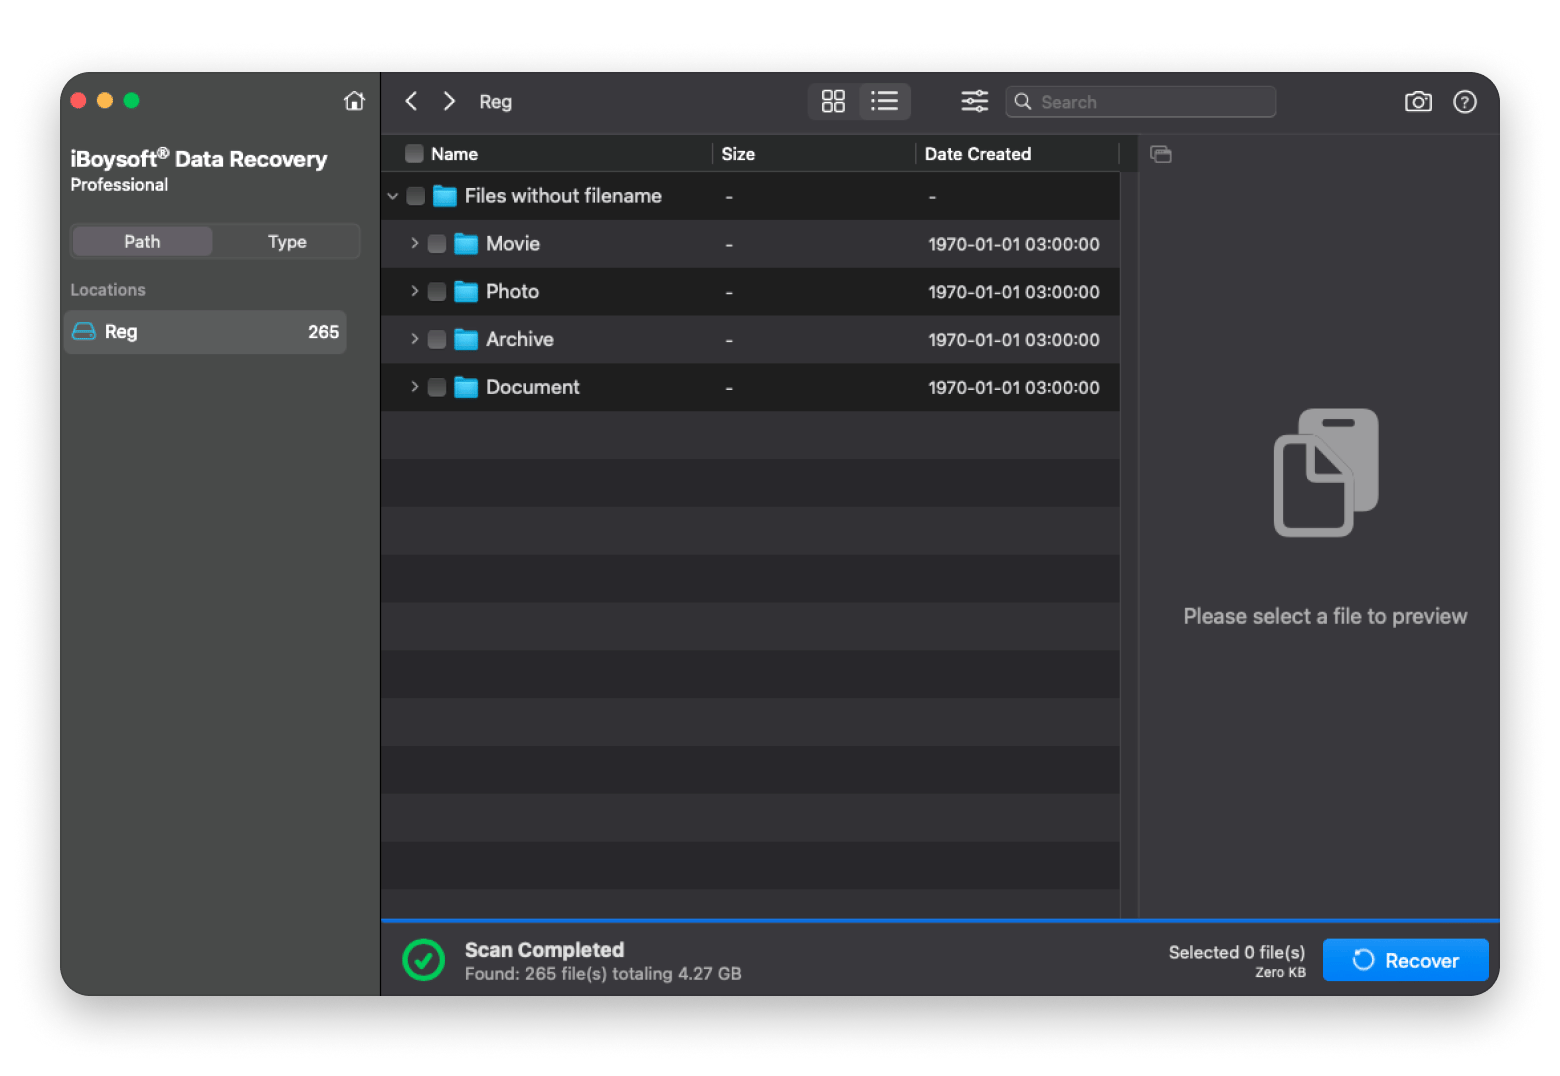Screen dimensions: 1560x1076
Task: Switch to the Type tab
Action: [287, 241]
